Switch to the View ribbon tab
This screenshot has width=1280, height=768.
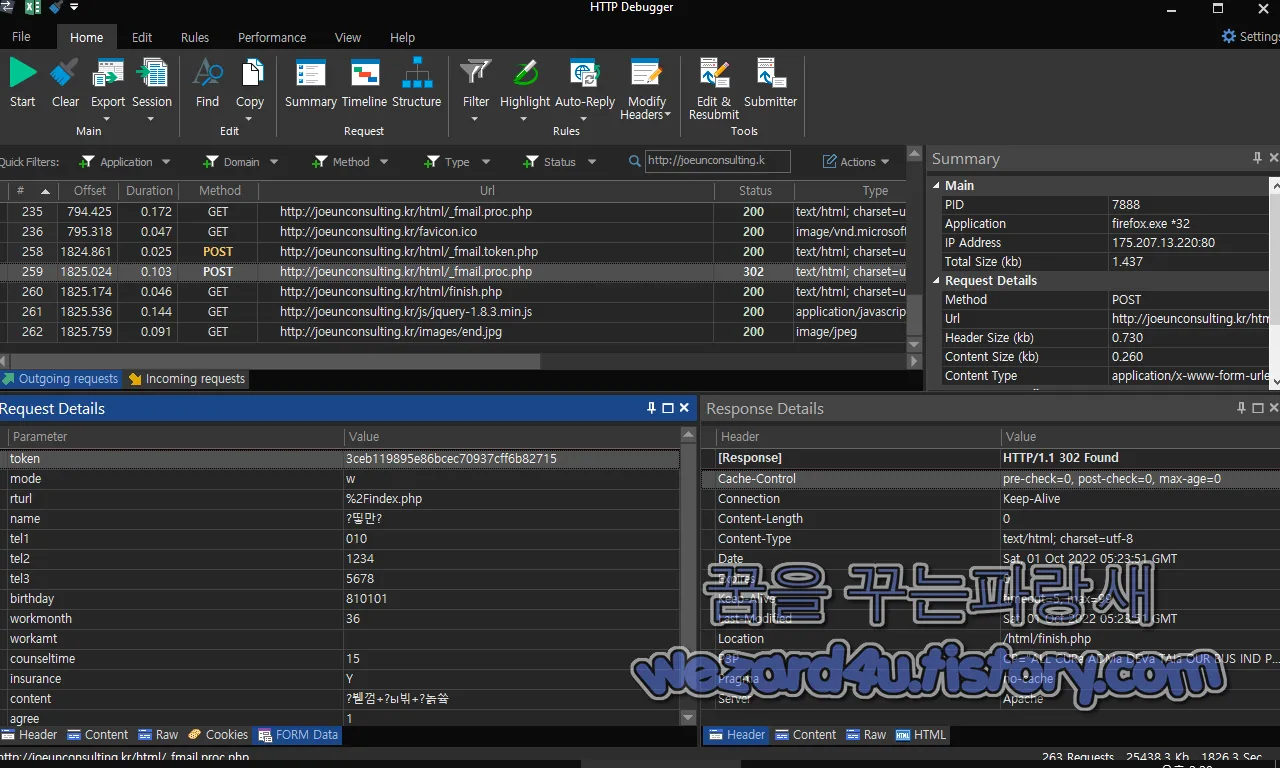click(x=348, y=38)
